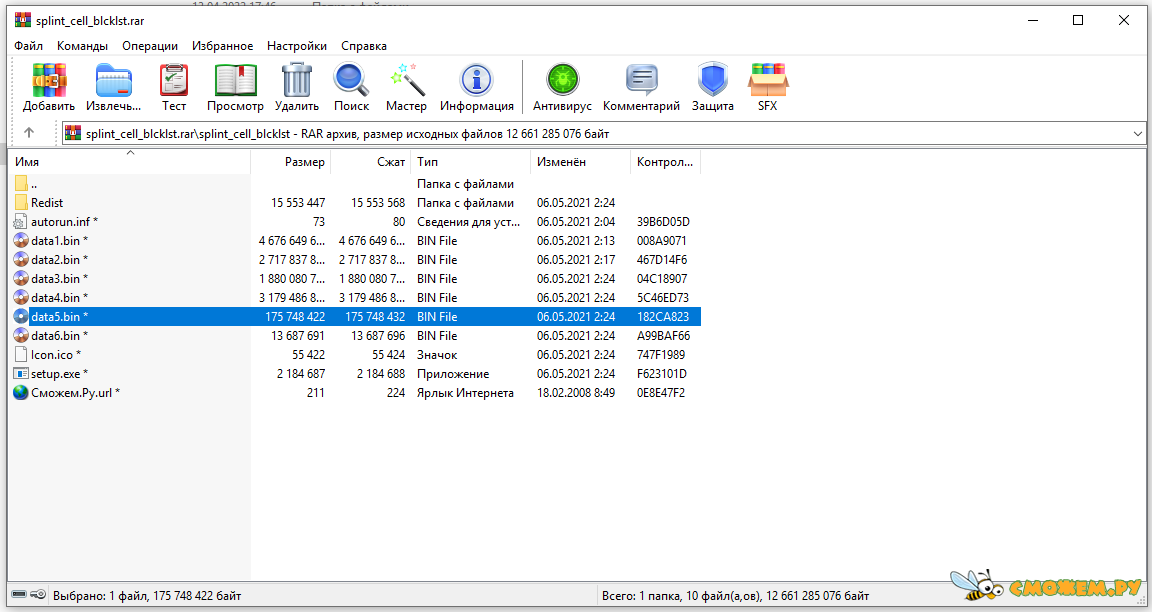Click the checksum value F623101D

click(662, 374)
